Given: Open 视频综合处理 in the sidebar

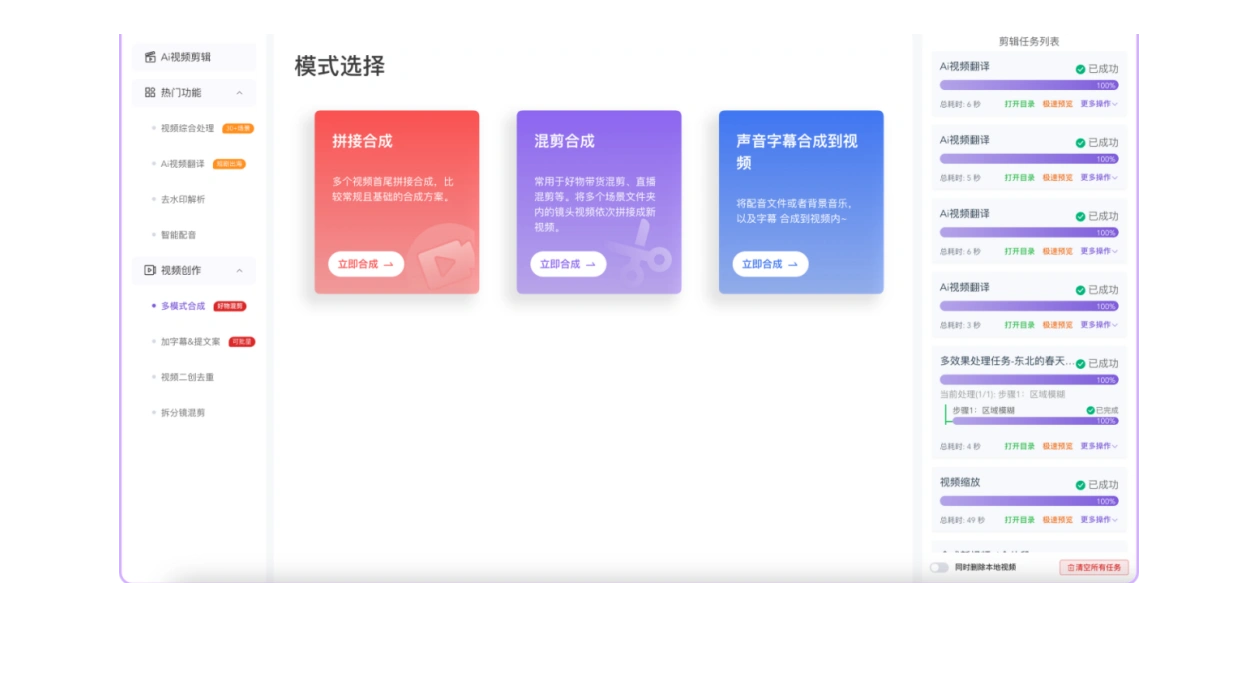Looking at the screenshot, I should (x=187, y=128).
